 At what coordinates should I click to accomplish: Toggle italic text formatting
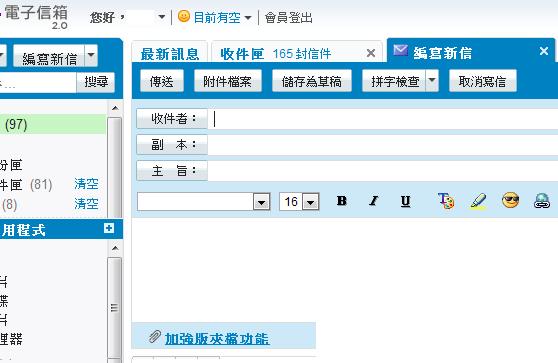pyautogui.click(x=373, y=201)
